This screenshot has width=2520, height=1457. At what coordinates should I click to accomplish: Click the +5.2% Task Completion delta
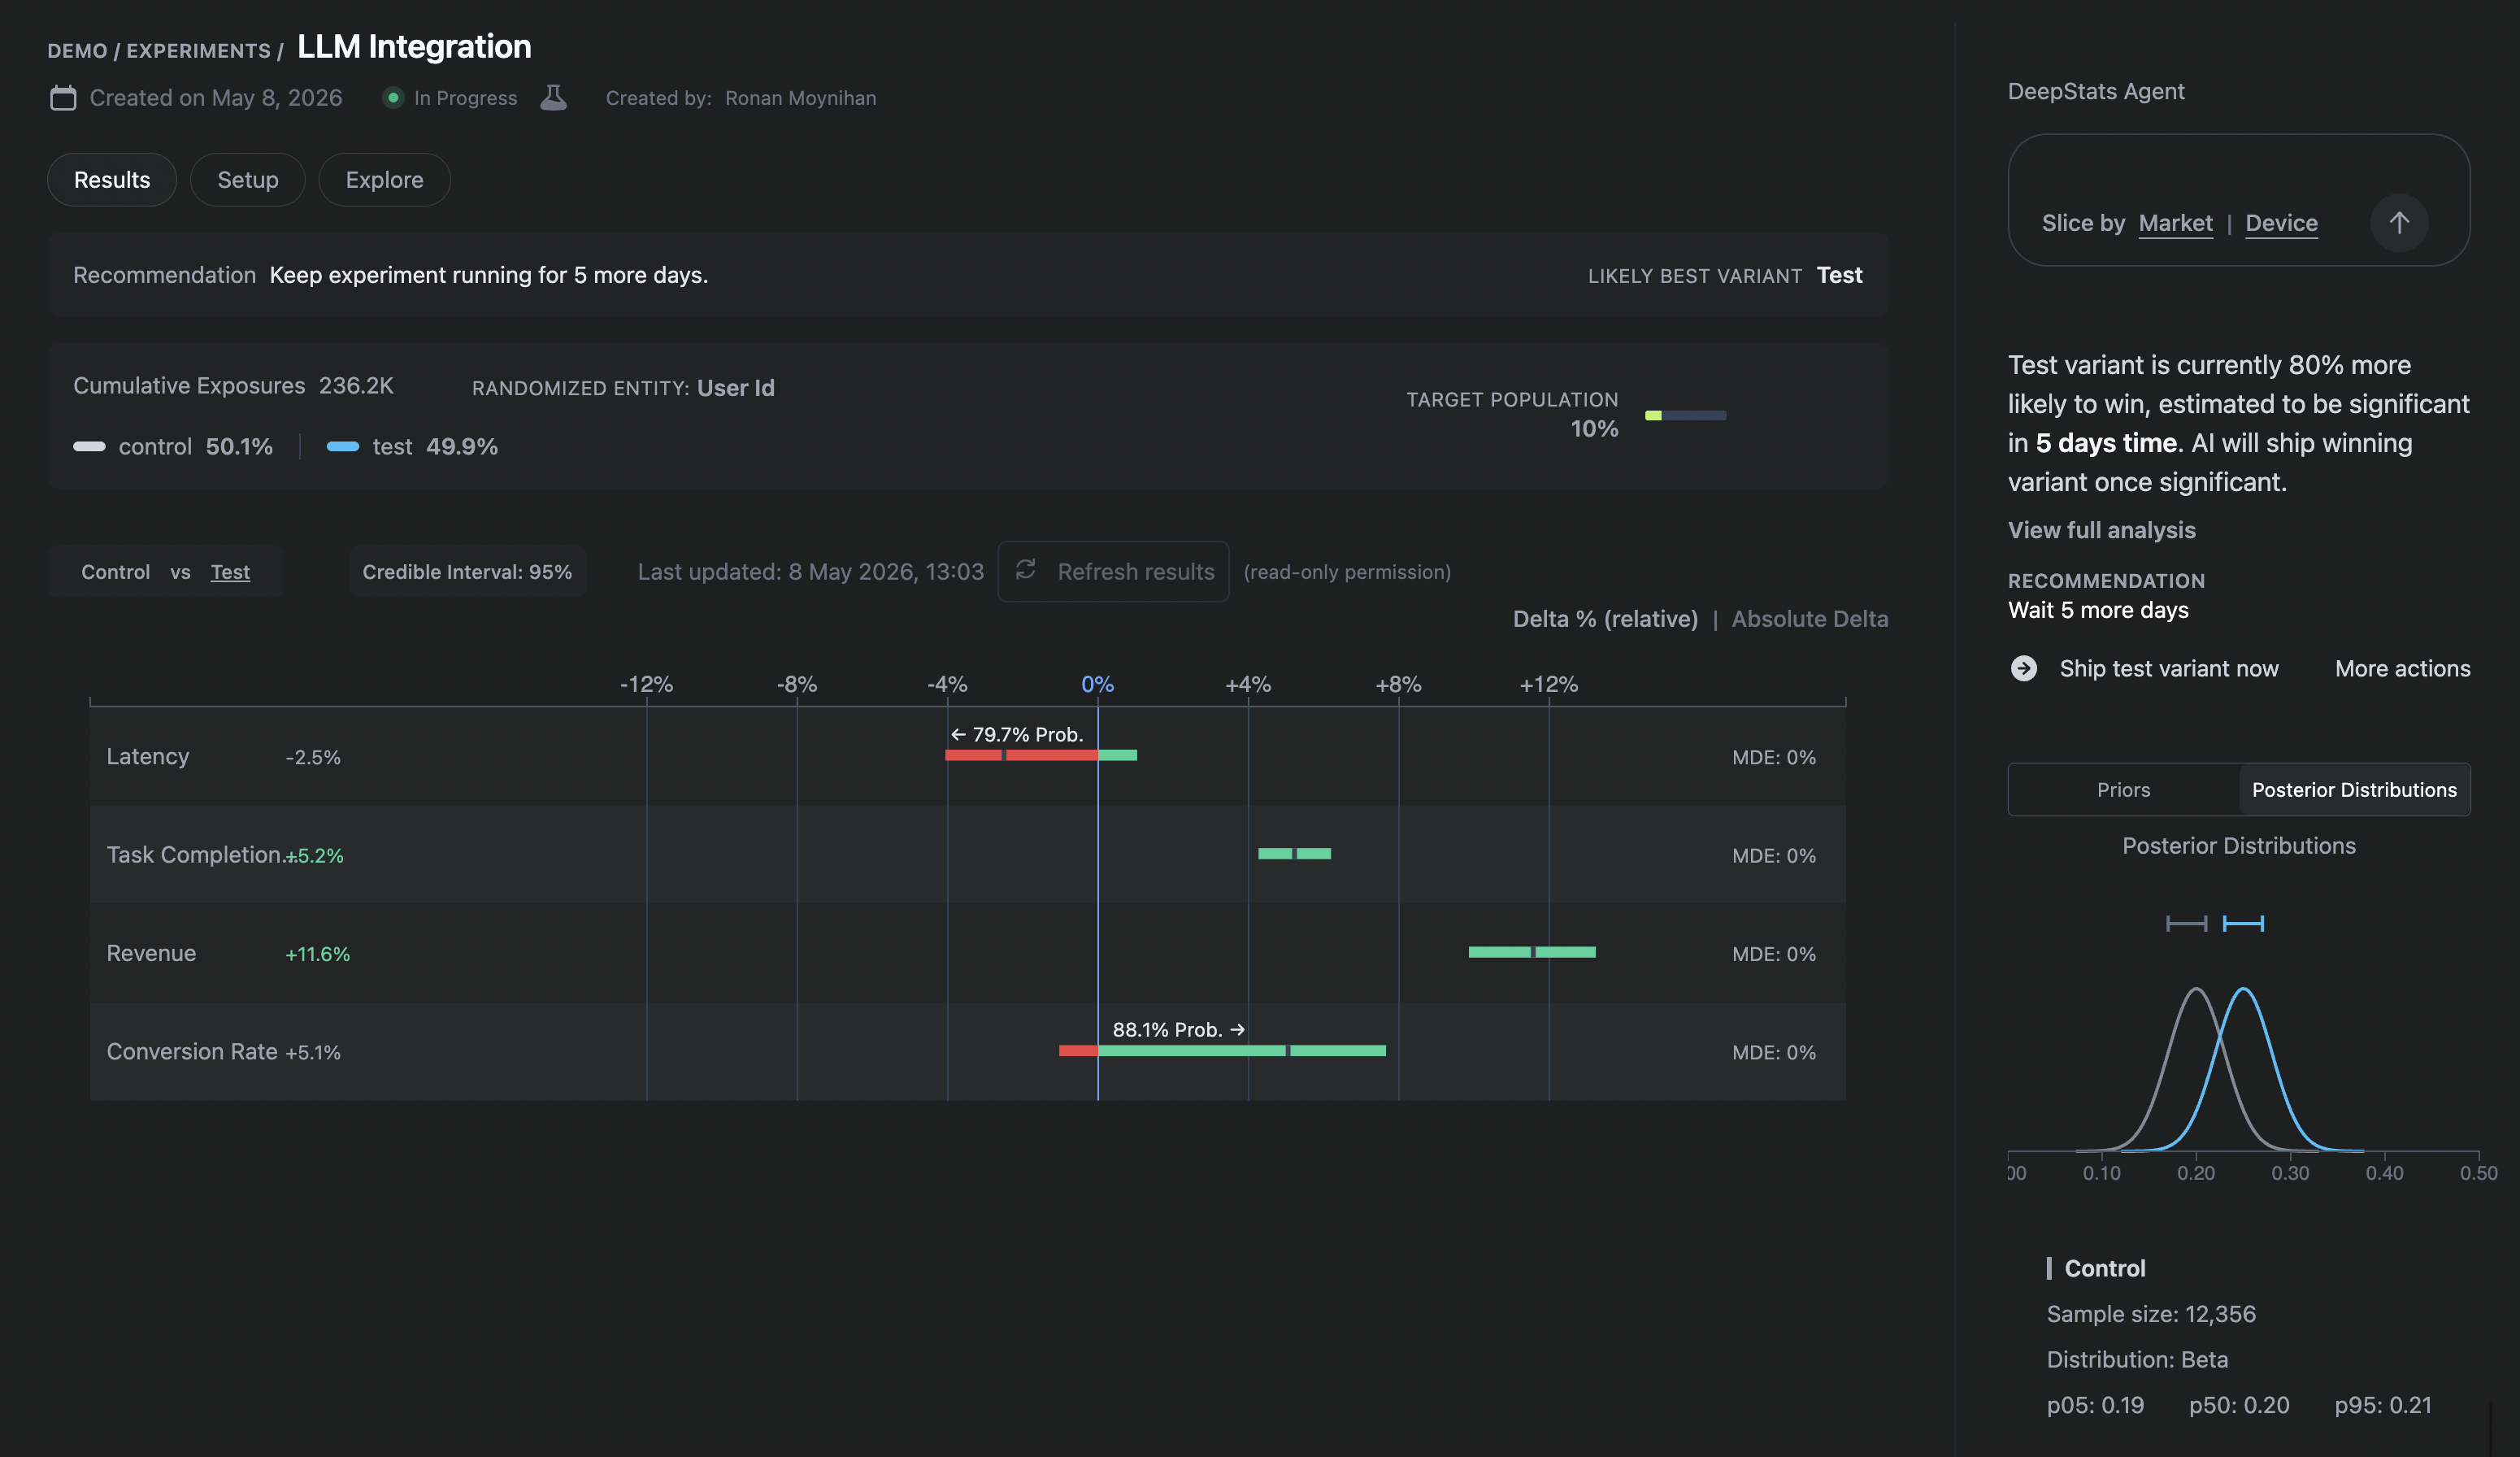(x=315, y=856)
